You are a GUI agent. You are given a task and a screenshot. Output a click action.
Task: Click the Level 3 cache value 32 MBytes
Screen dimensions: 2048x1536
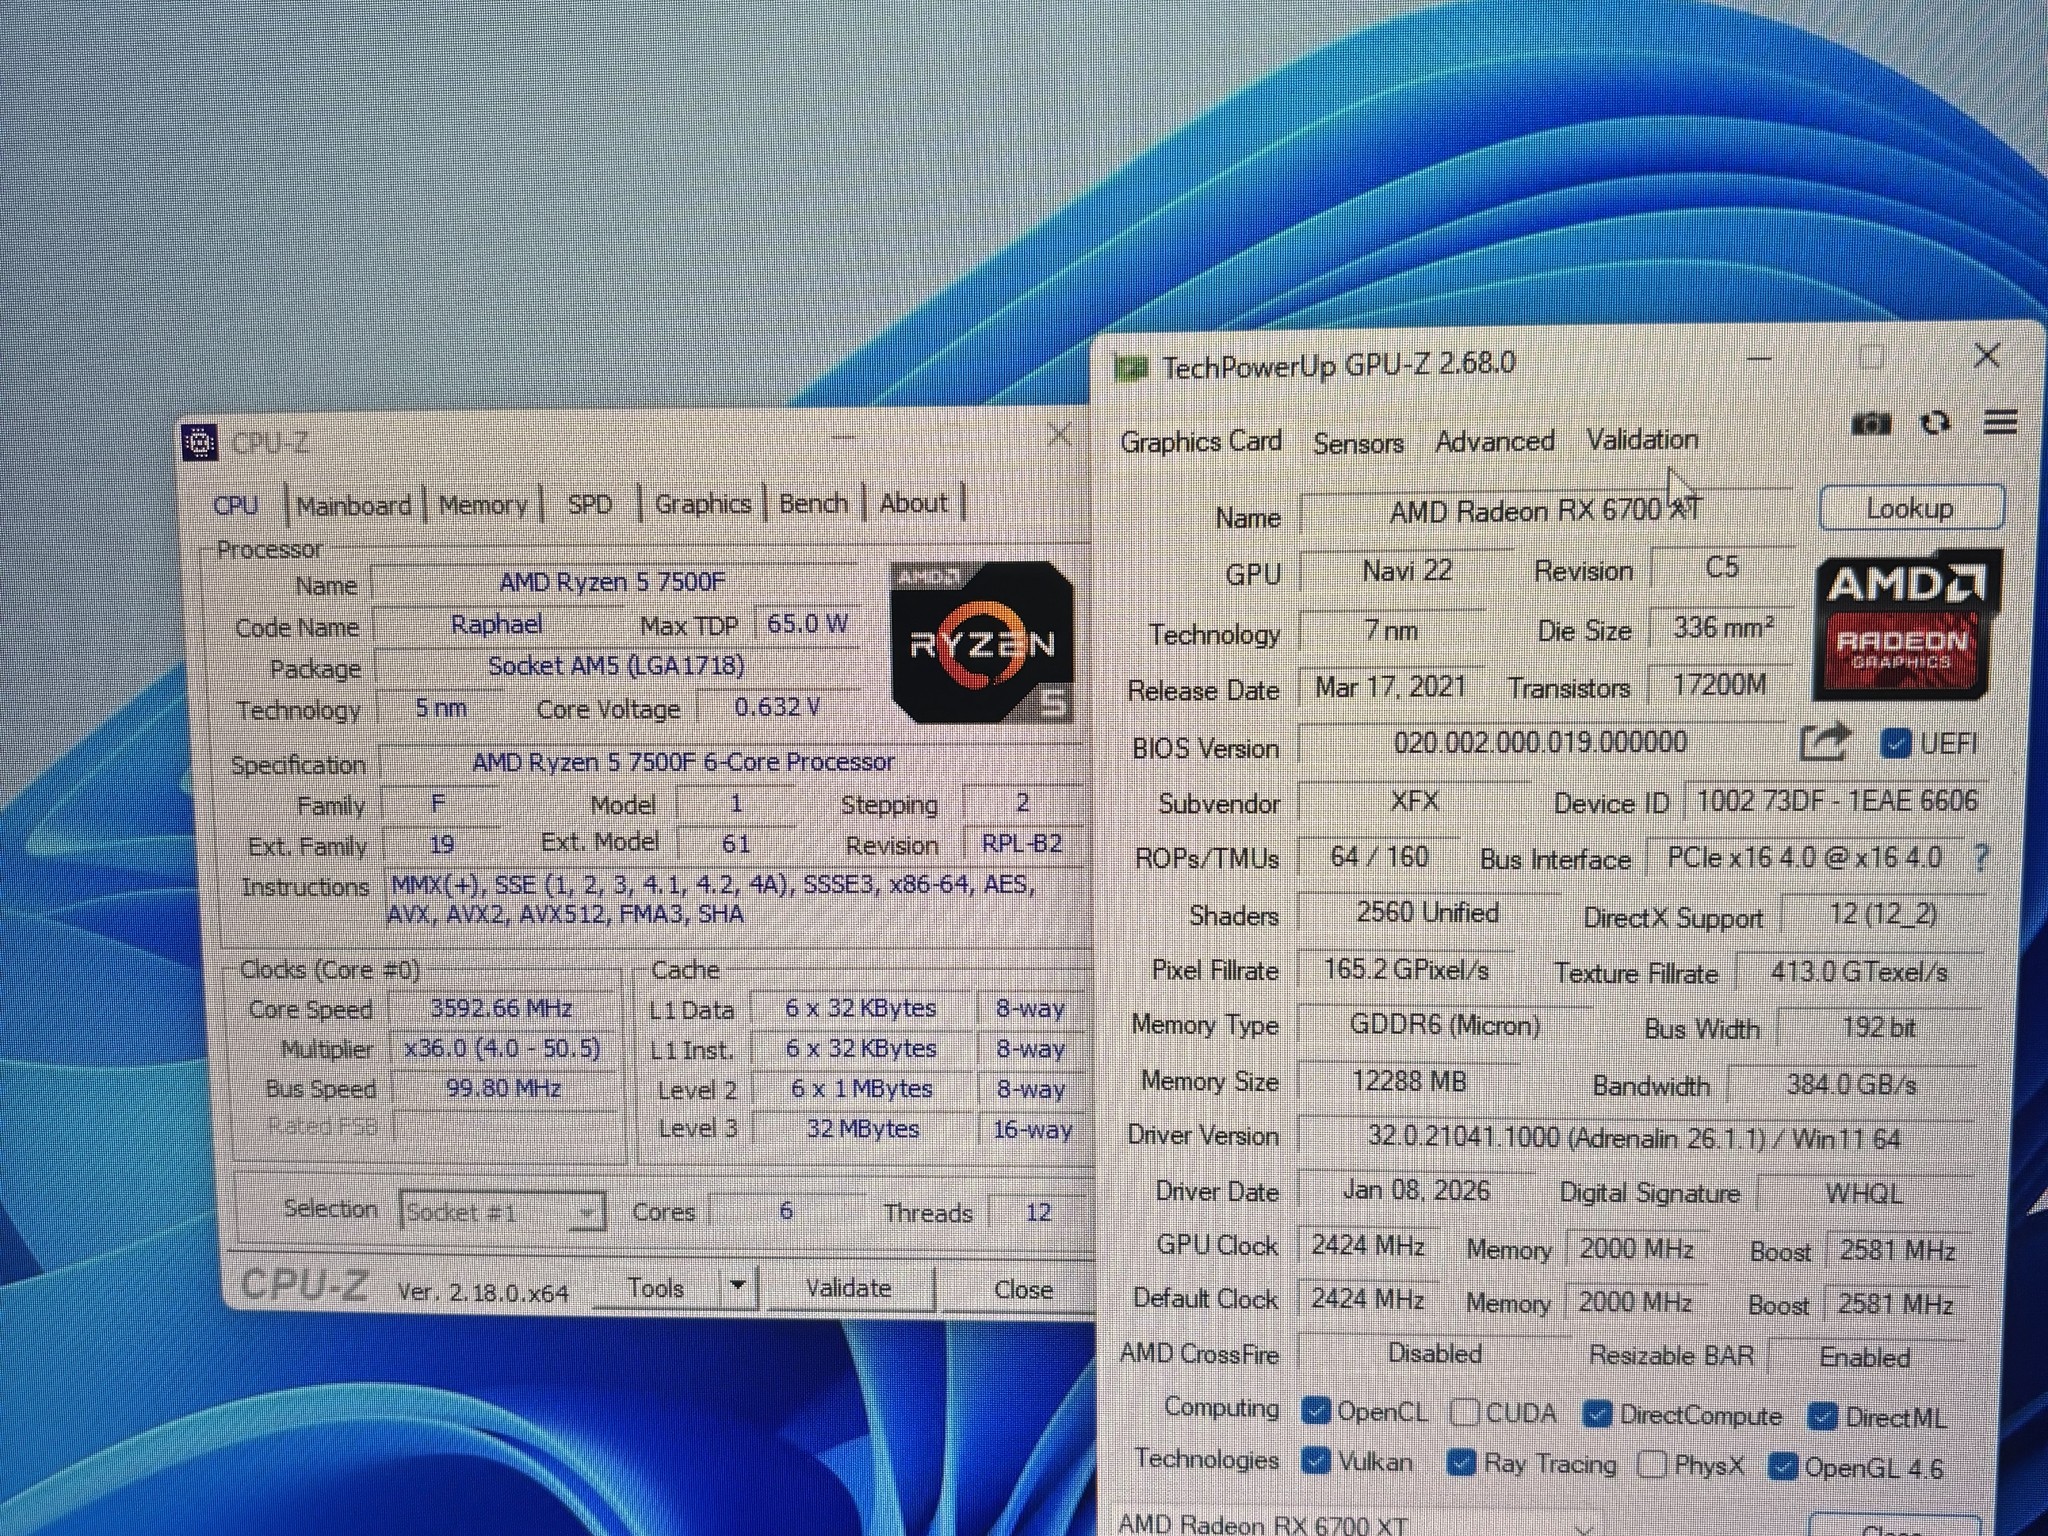(x=862, y=1129)
